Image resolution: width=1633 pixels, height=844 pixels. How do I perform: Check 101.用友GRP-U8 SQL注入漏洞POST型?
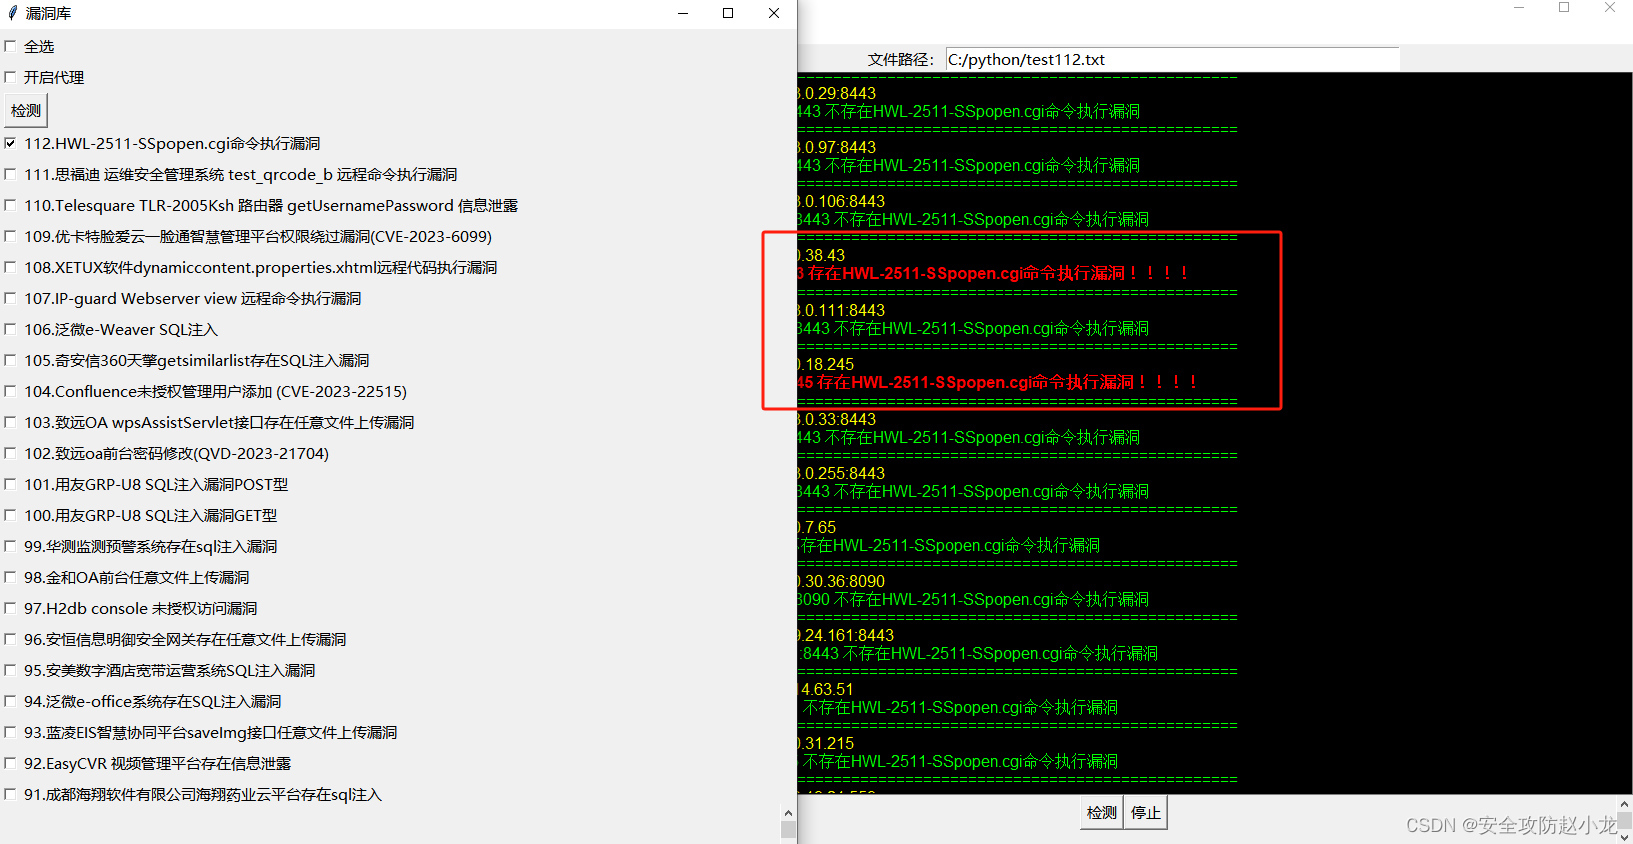tap(10, 484)
